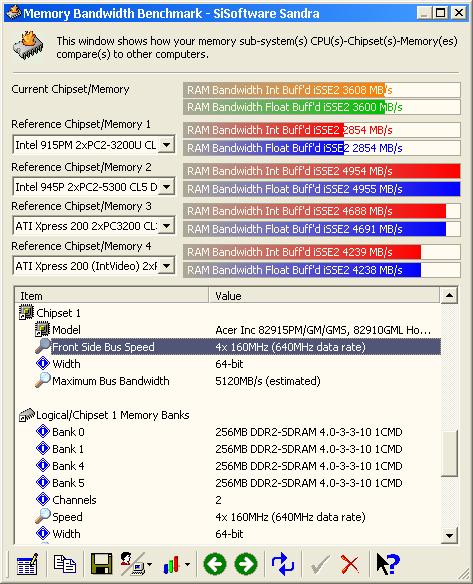
Task: Close the Memory Bandwidth Benchmark window
Action: (458, 13)
